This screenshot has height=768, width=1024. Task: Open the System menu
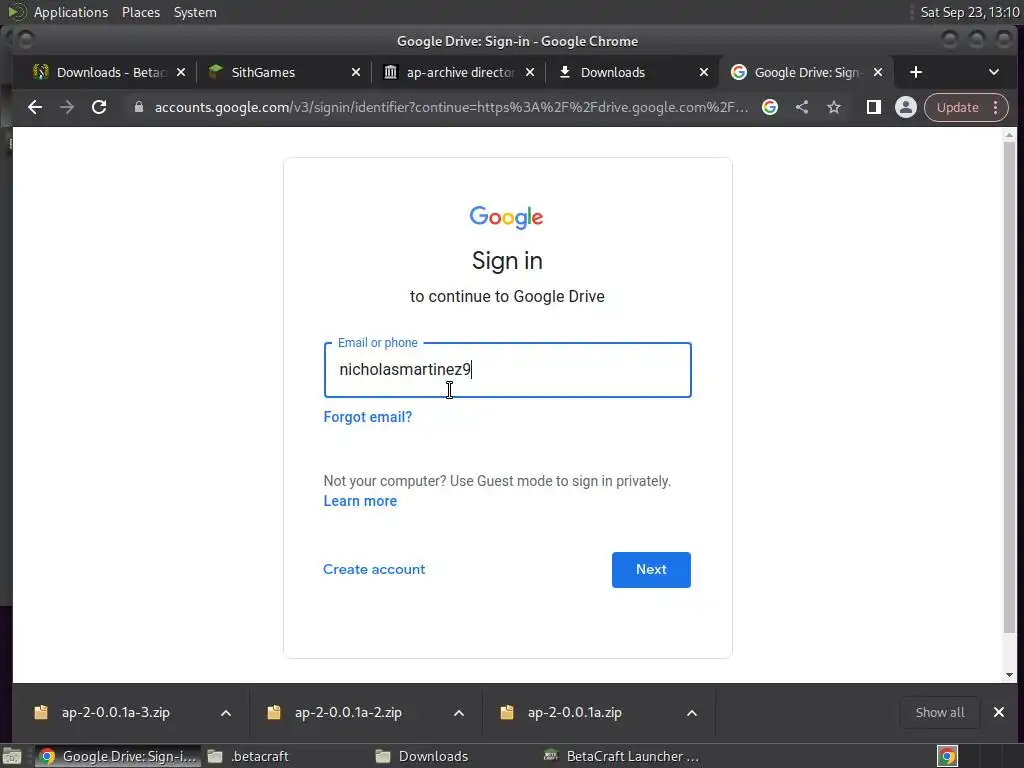pos(195,12)
